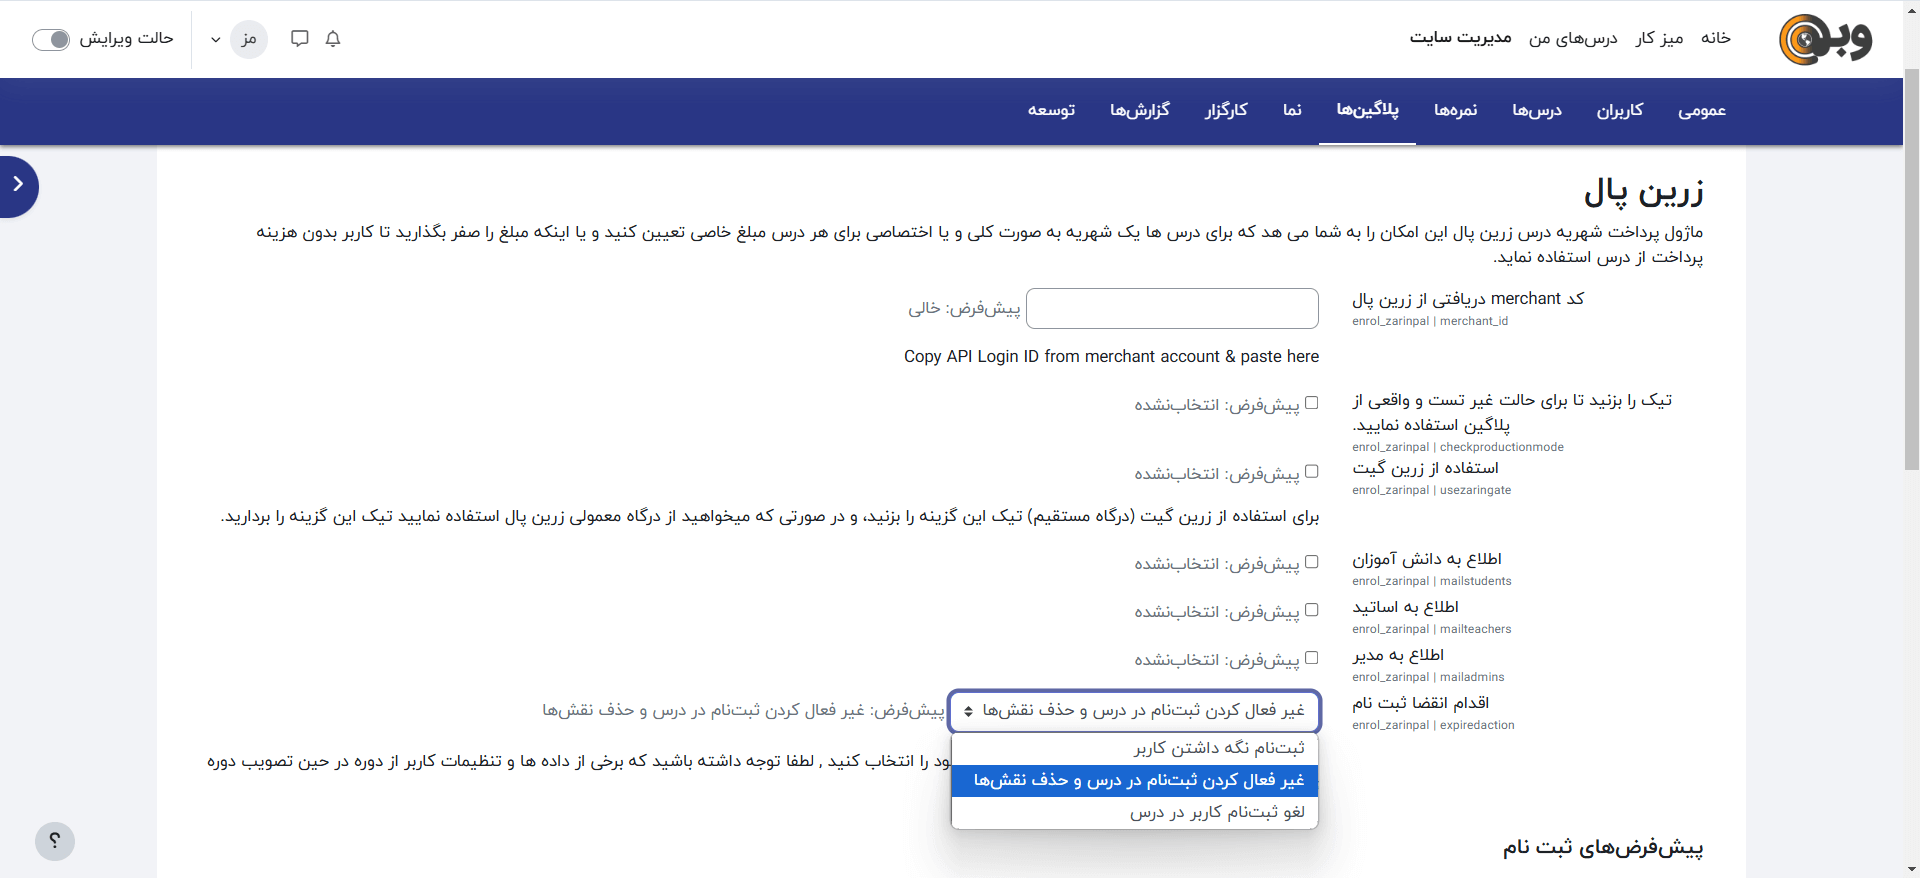1920x878 pixels.
Task: Open the 'گزارش‌ها' tab
Action: 1139,110
